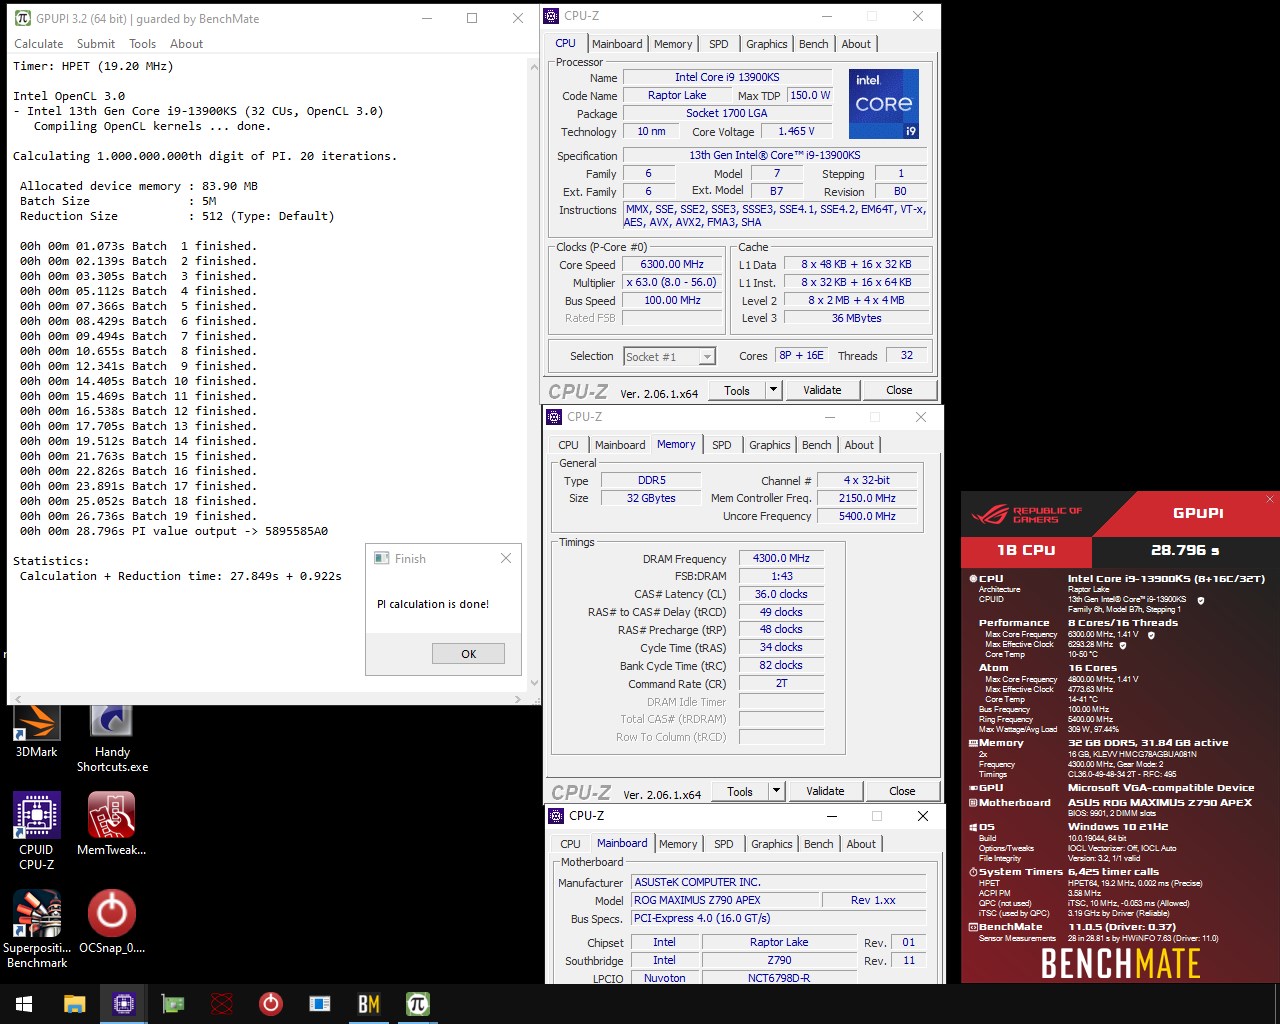Open Graphics tab in top CPU-Z window
The image size is (1280, 1024).
coord(767,44)
